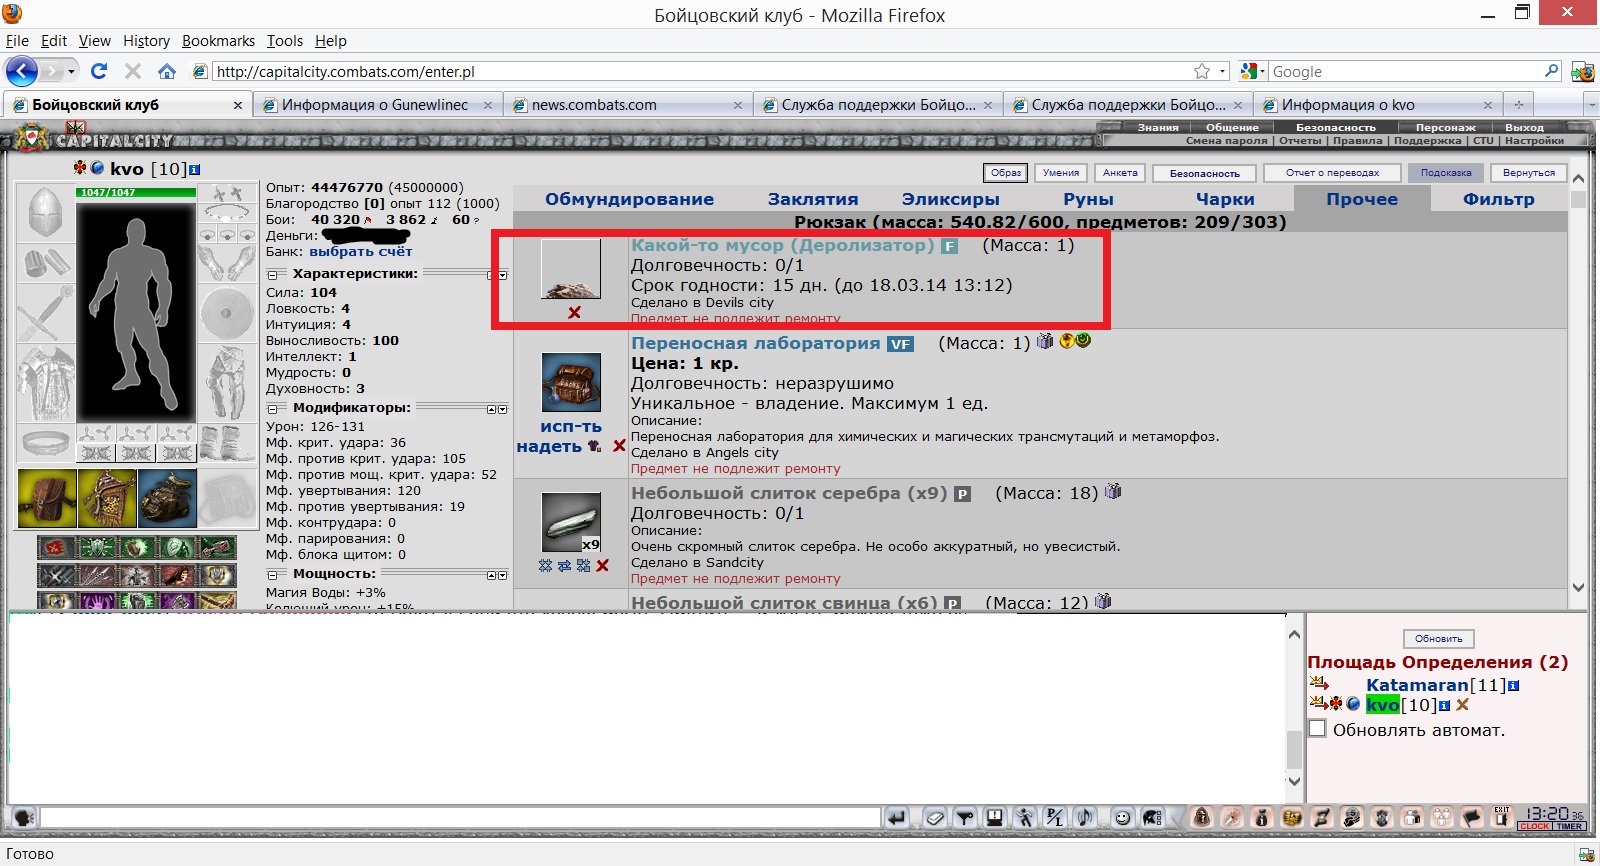
Task: Open the Tools menu
Action: pos(284,41)
